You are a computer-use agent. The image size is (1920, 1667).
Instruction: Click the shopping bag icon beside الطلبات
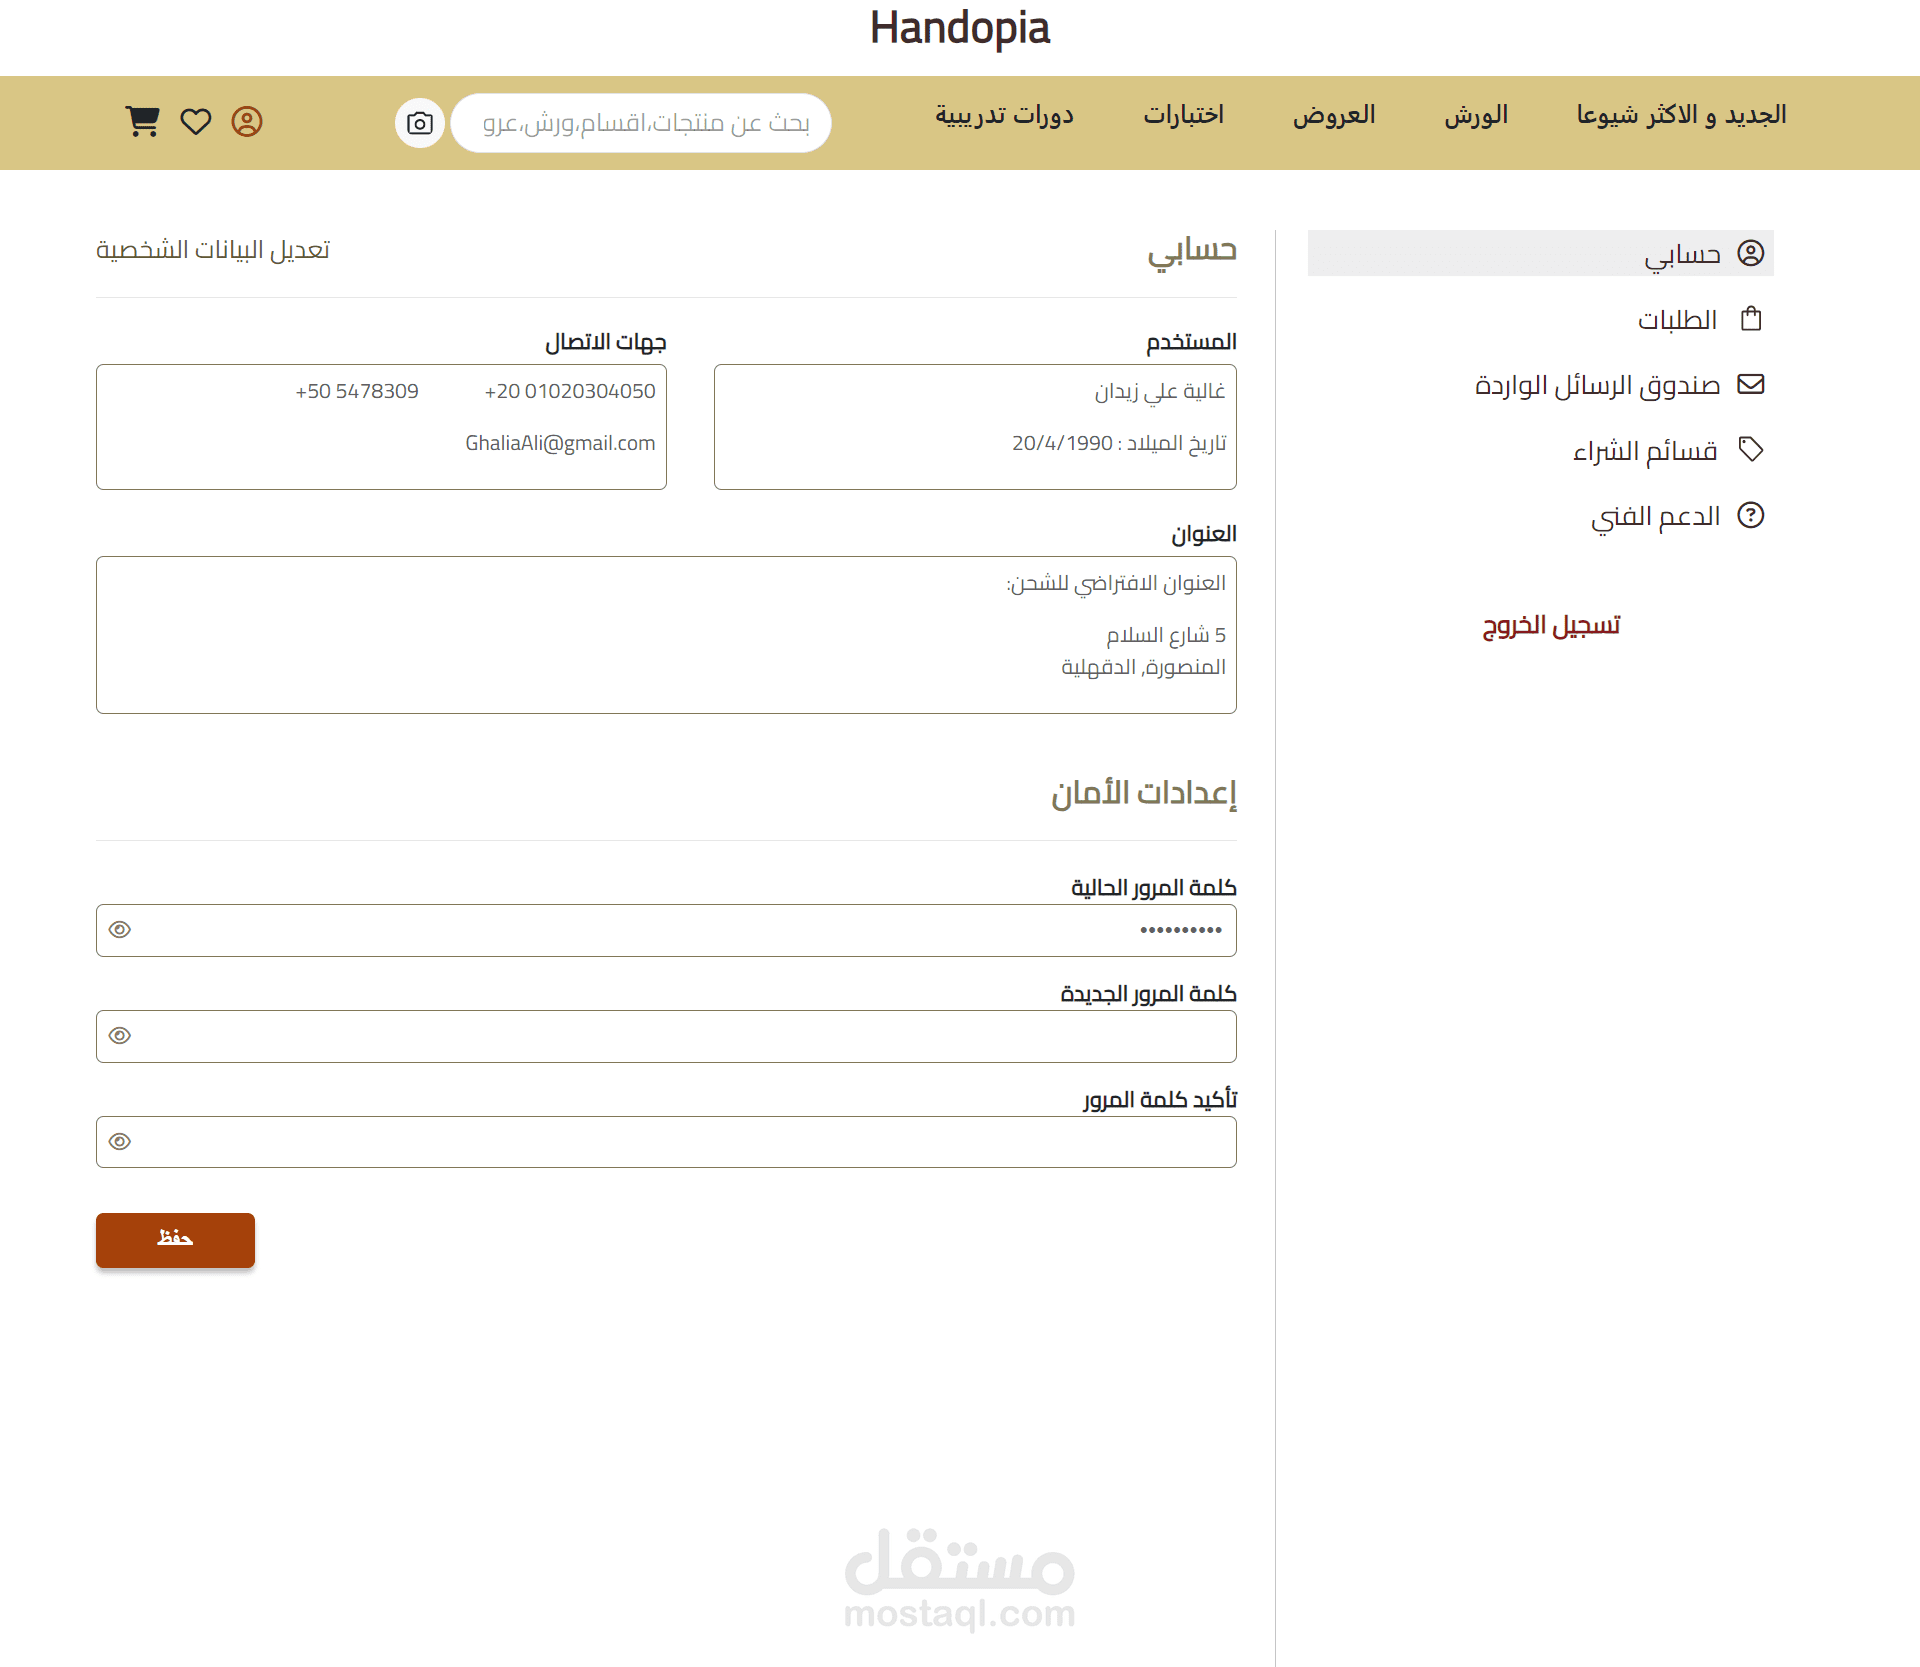1750,319
